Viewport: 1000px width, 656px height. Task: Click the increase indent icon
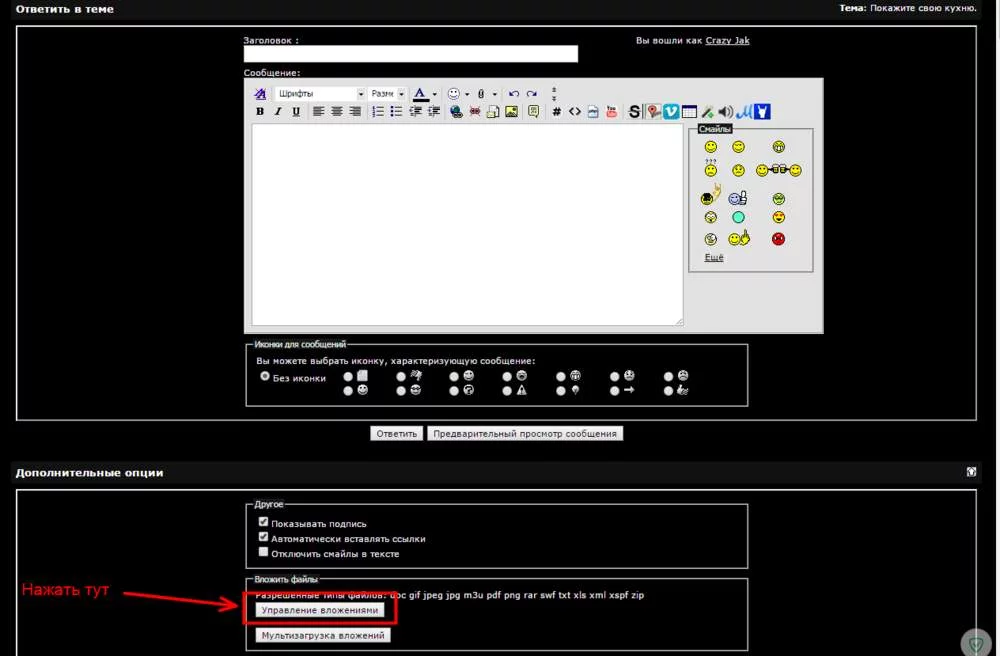tap(434, 112)
